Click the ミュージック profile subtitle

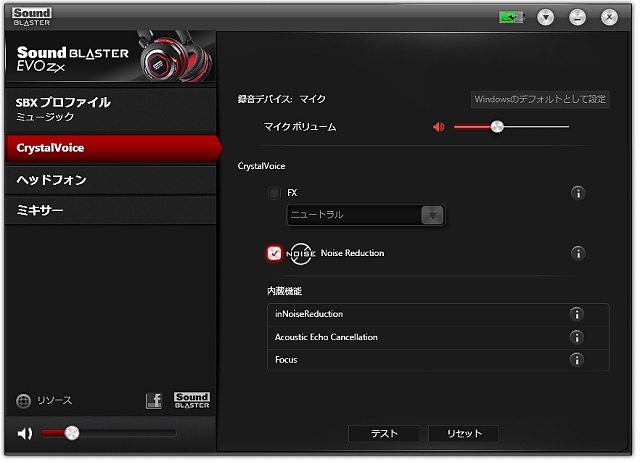45,117
